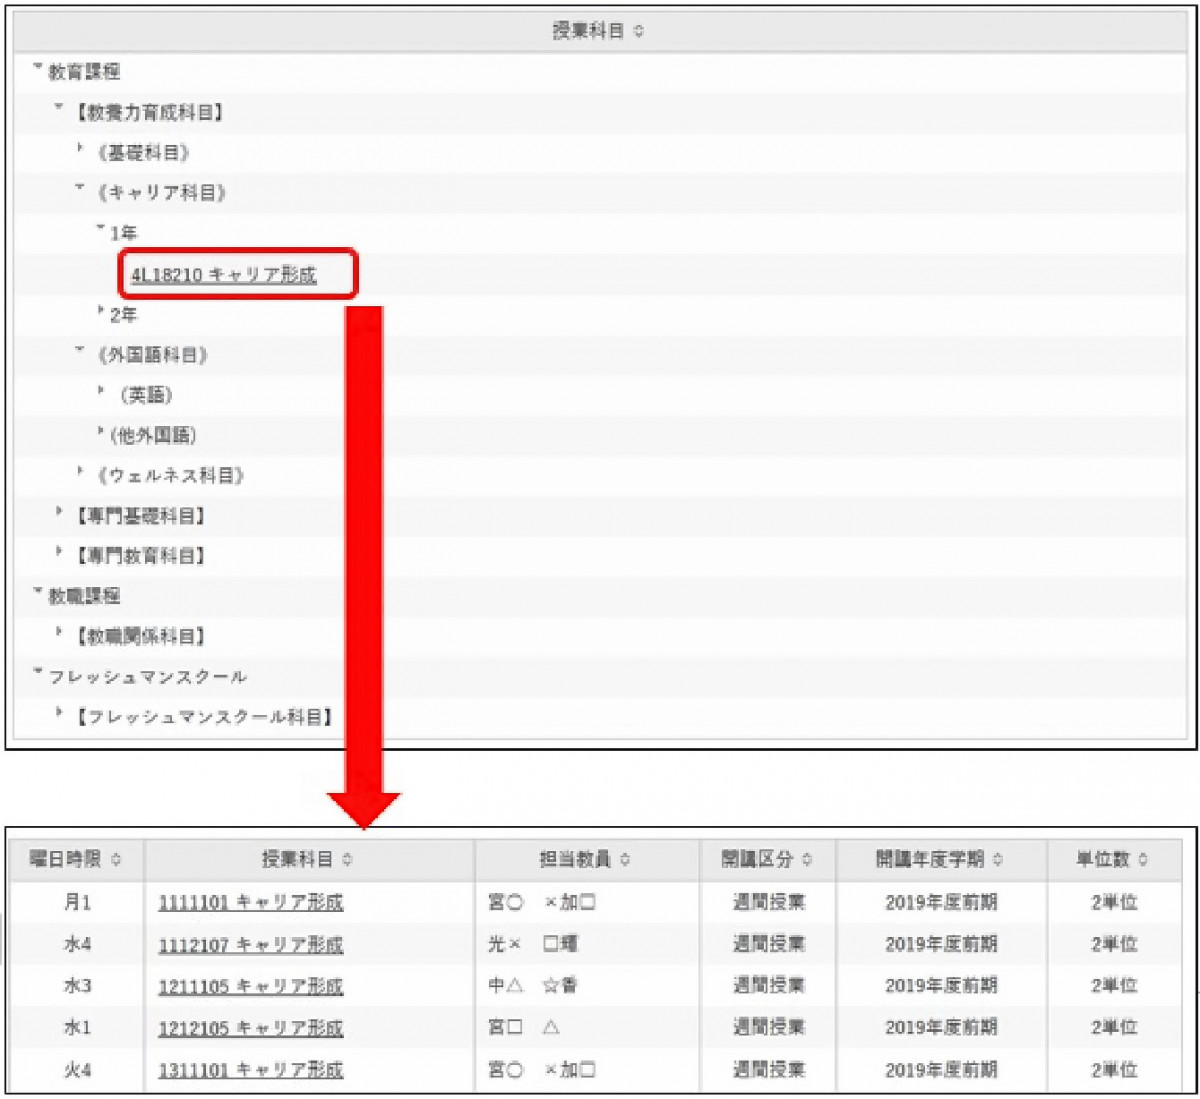This screenshot has height=1099, width=1200.
Task: Open the 4L18210 キャリア形成 course link
Action: click(x=224, y=275)
